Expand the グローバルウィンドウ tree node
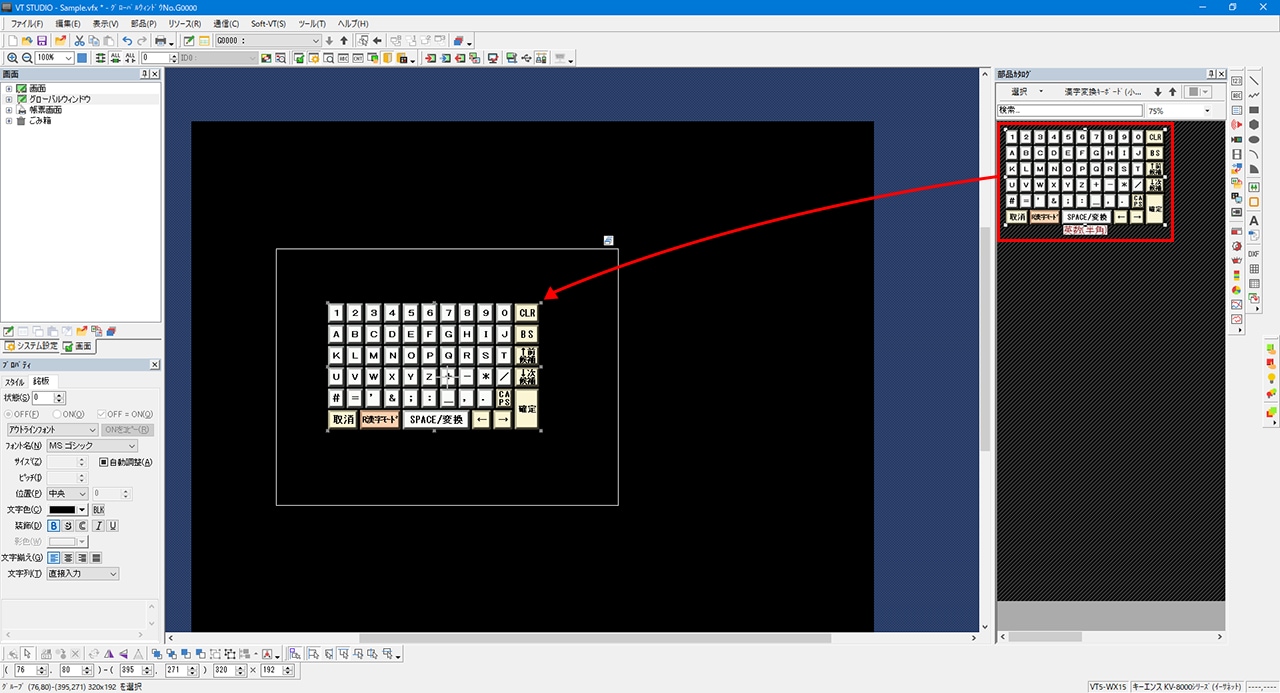Screen dimensions: 1280x693 point(9,99)
